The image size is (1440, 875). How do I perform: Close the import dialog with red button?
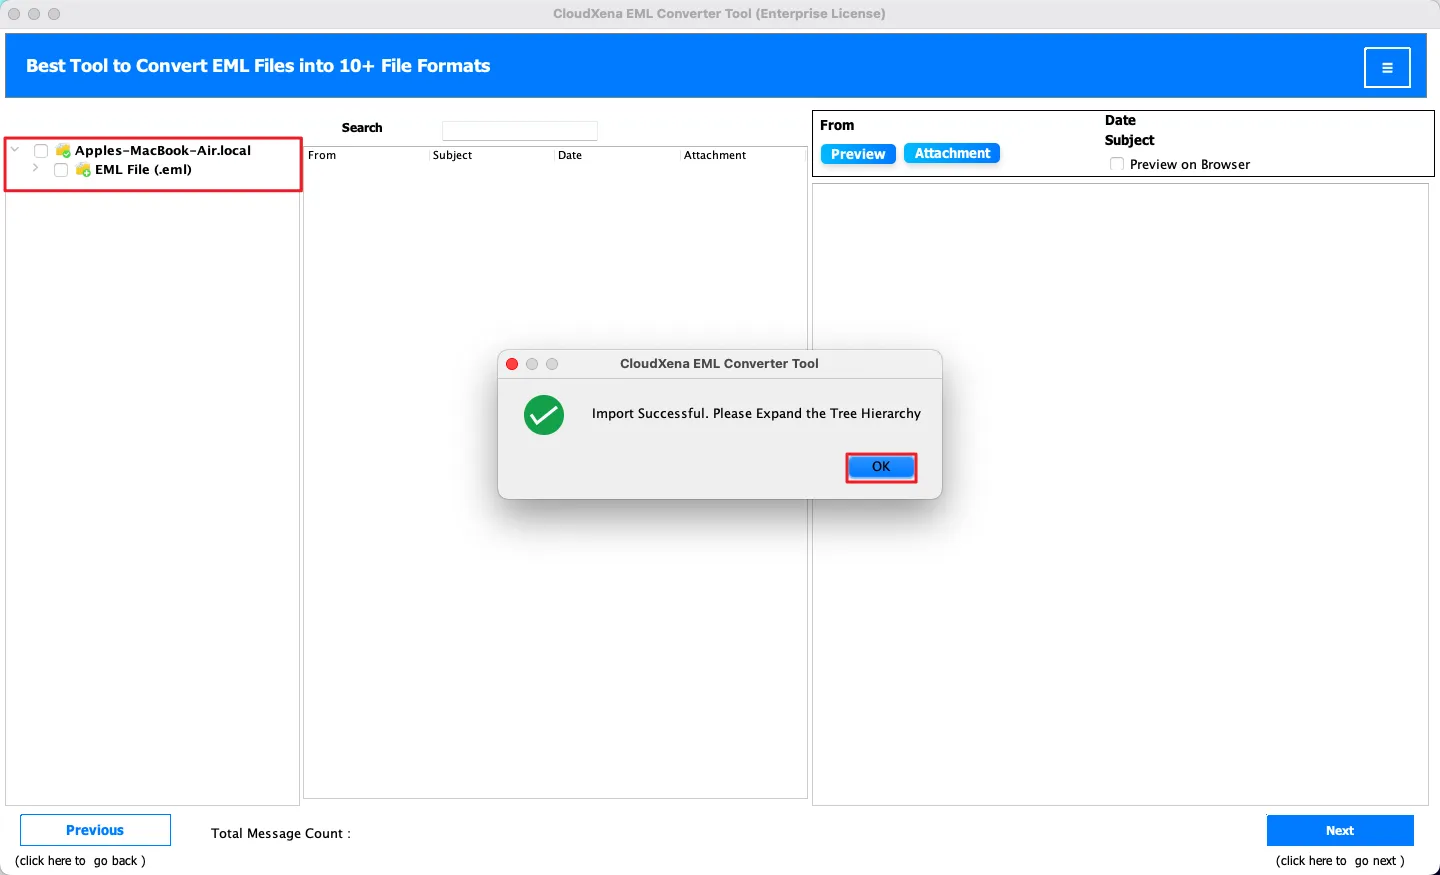(512, 364)
